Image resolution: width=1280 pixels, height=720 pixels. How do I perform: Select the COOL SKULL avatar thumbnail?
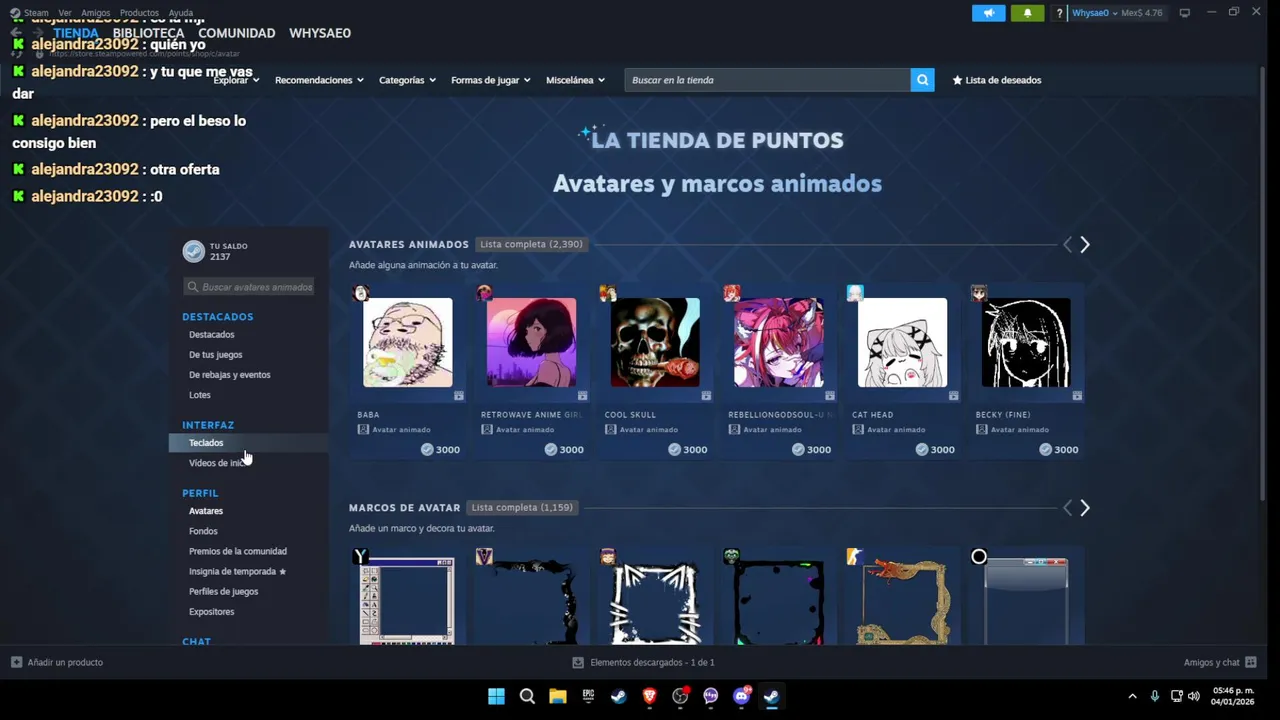(655, 343)
